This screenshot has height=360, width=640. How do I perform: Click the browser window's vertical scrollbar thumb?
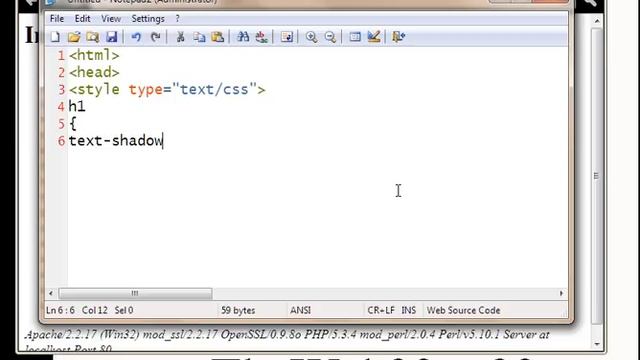tap(597, 176)
